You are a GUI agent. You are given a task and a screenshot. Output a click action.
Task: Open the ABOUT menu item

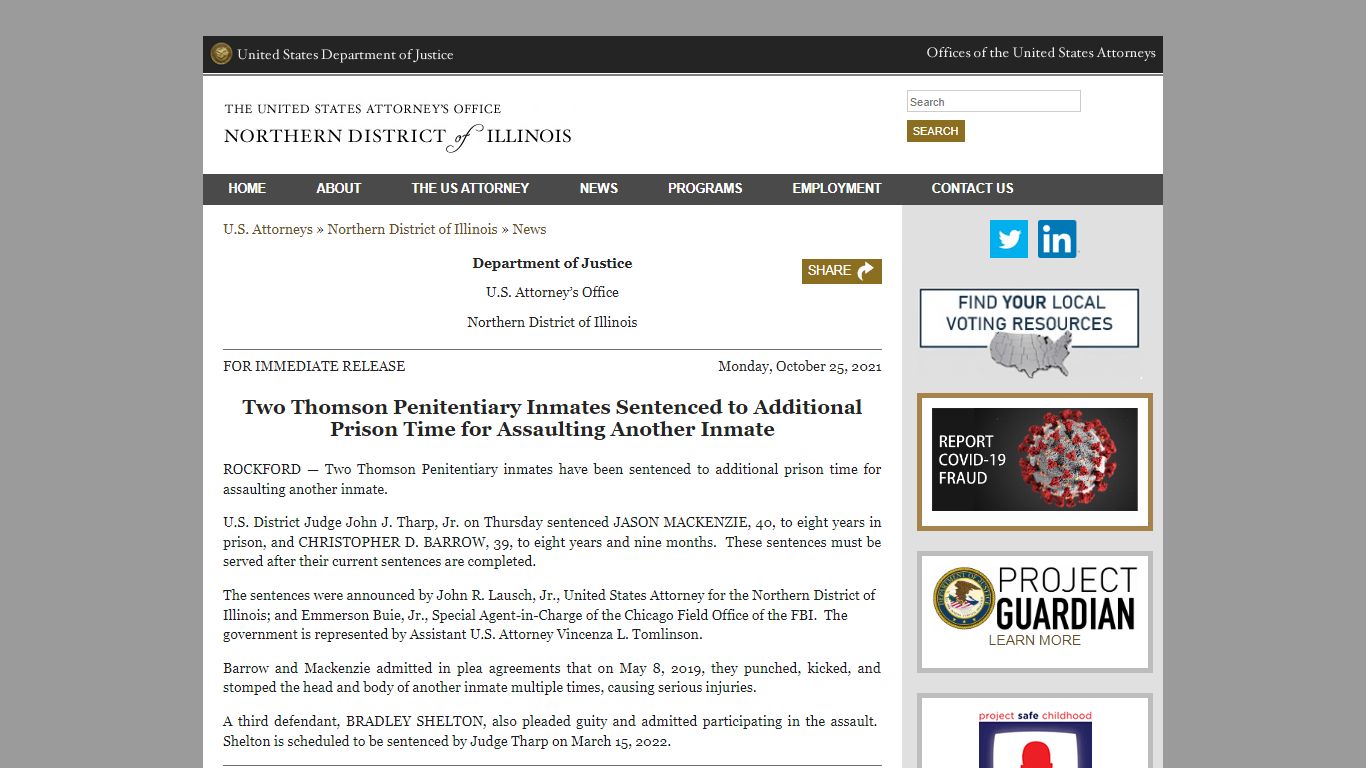[x=339, y=188]
